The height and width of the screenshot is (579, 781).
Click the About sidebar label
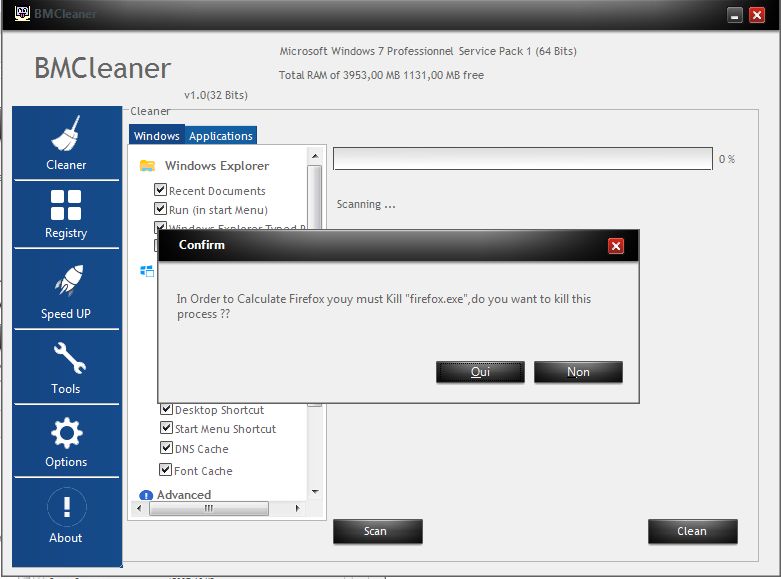66,538
